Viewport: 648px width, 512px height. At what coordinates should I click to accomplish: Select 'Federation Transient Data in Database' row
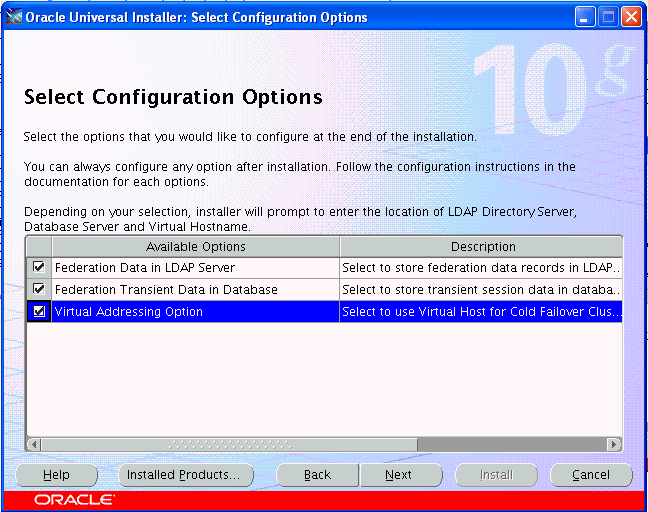coord(324,290)
